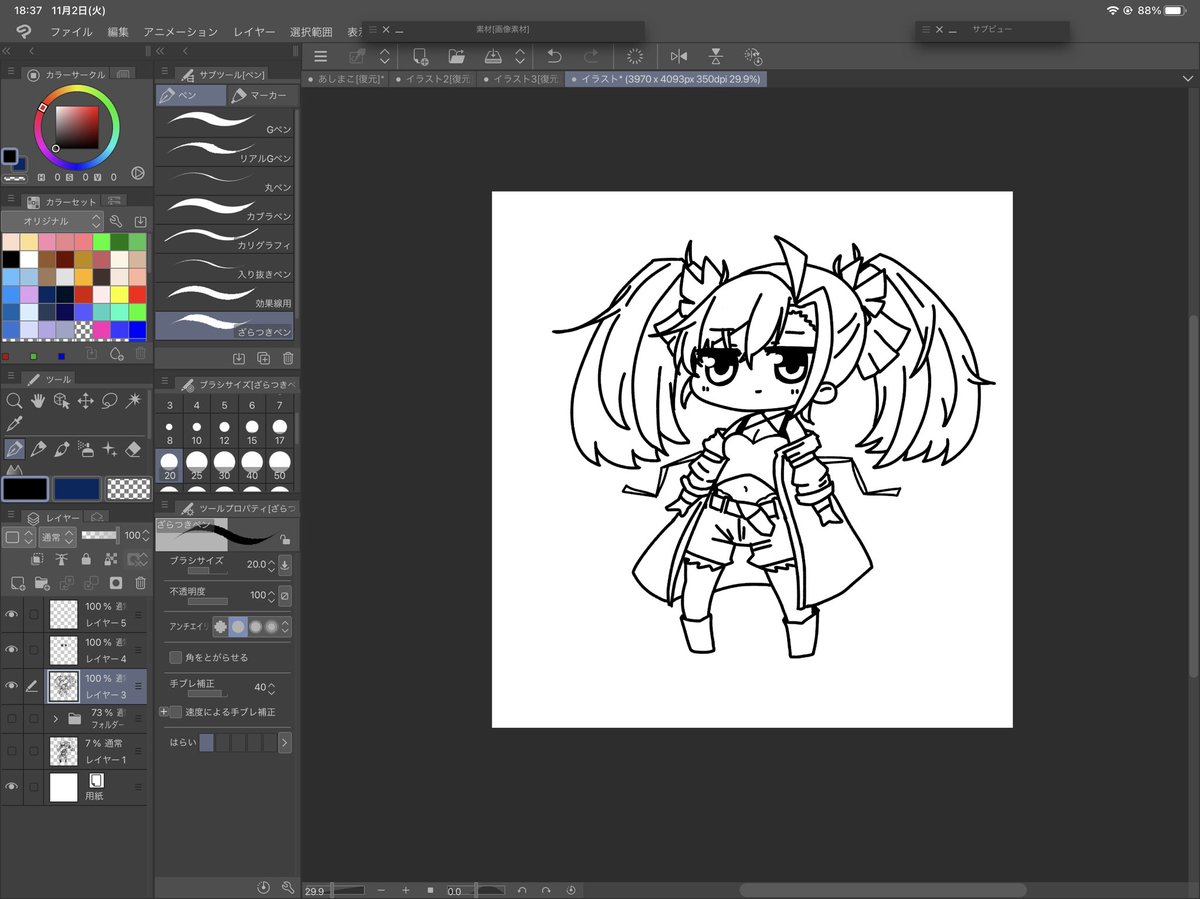Click the transparent color swatch in tool palette
Screen dimensions: 1200x899
128,488
